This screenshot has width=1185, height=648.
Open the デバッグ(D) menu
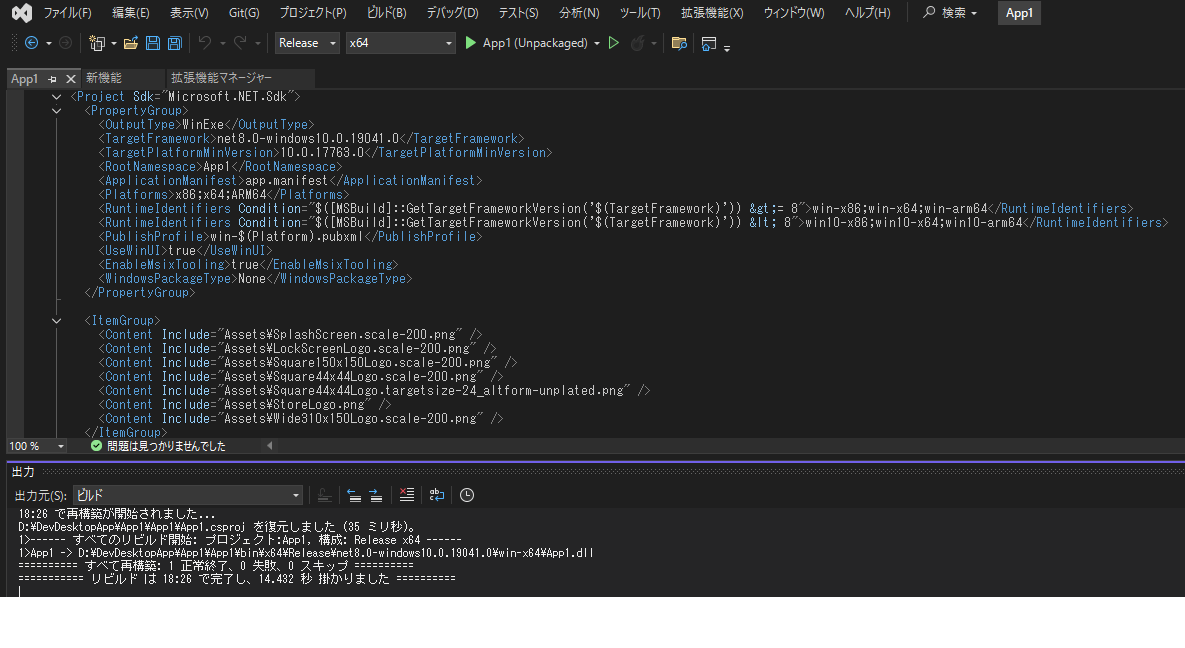(451, 13)
